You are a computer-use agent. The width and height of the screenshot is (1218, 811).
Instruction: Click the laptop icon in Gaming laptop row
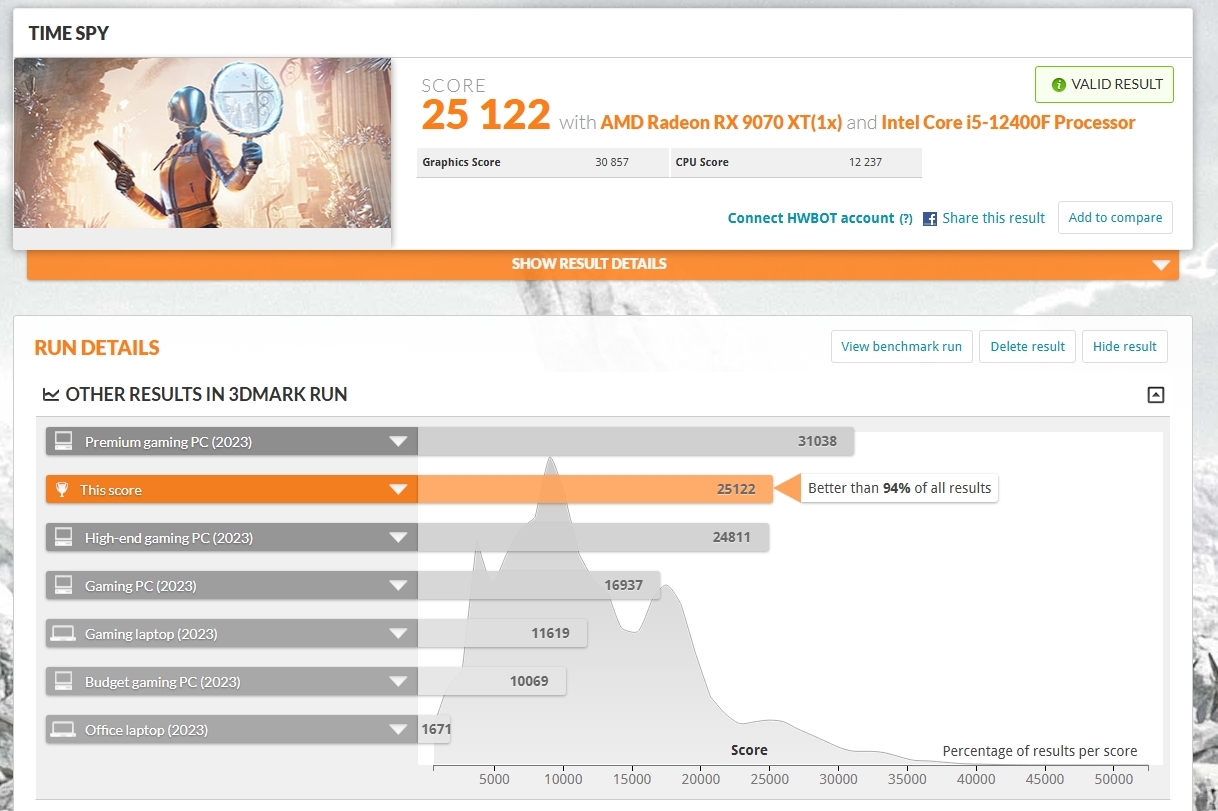[64, 633]
